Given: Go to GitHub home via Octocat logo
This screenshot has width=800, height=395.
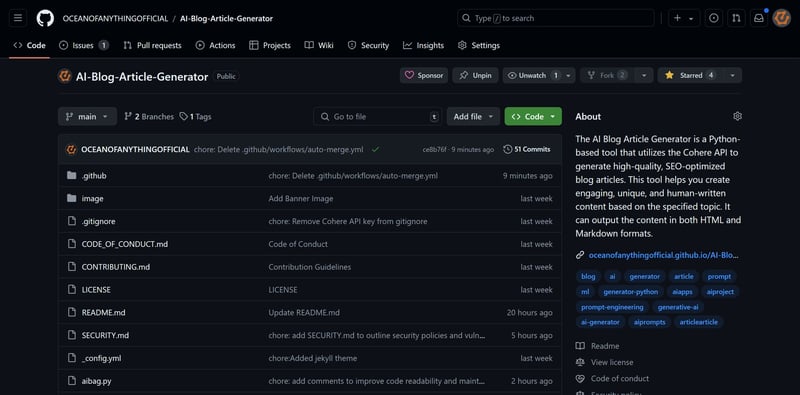Looking at the screenshot, I should pyautogui.click(x=45, y=18).
